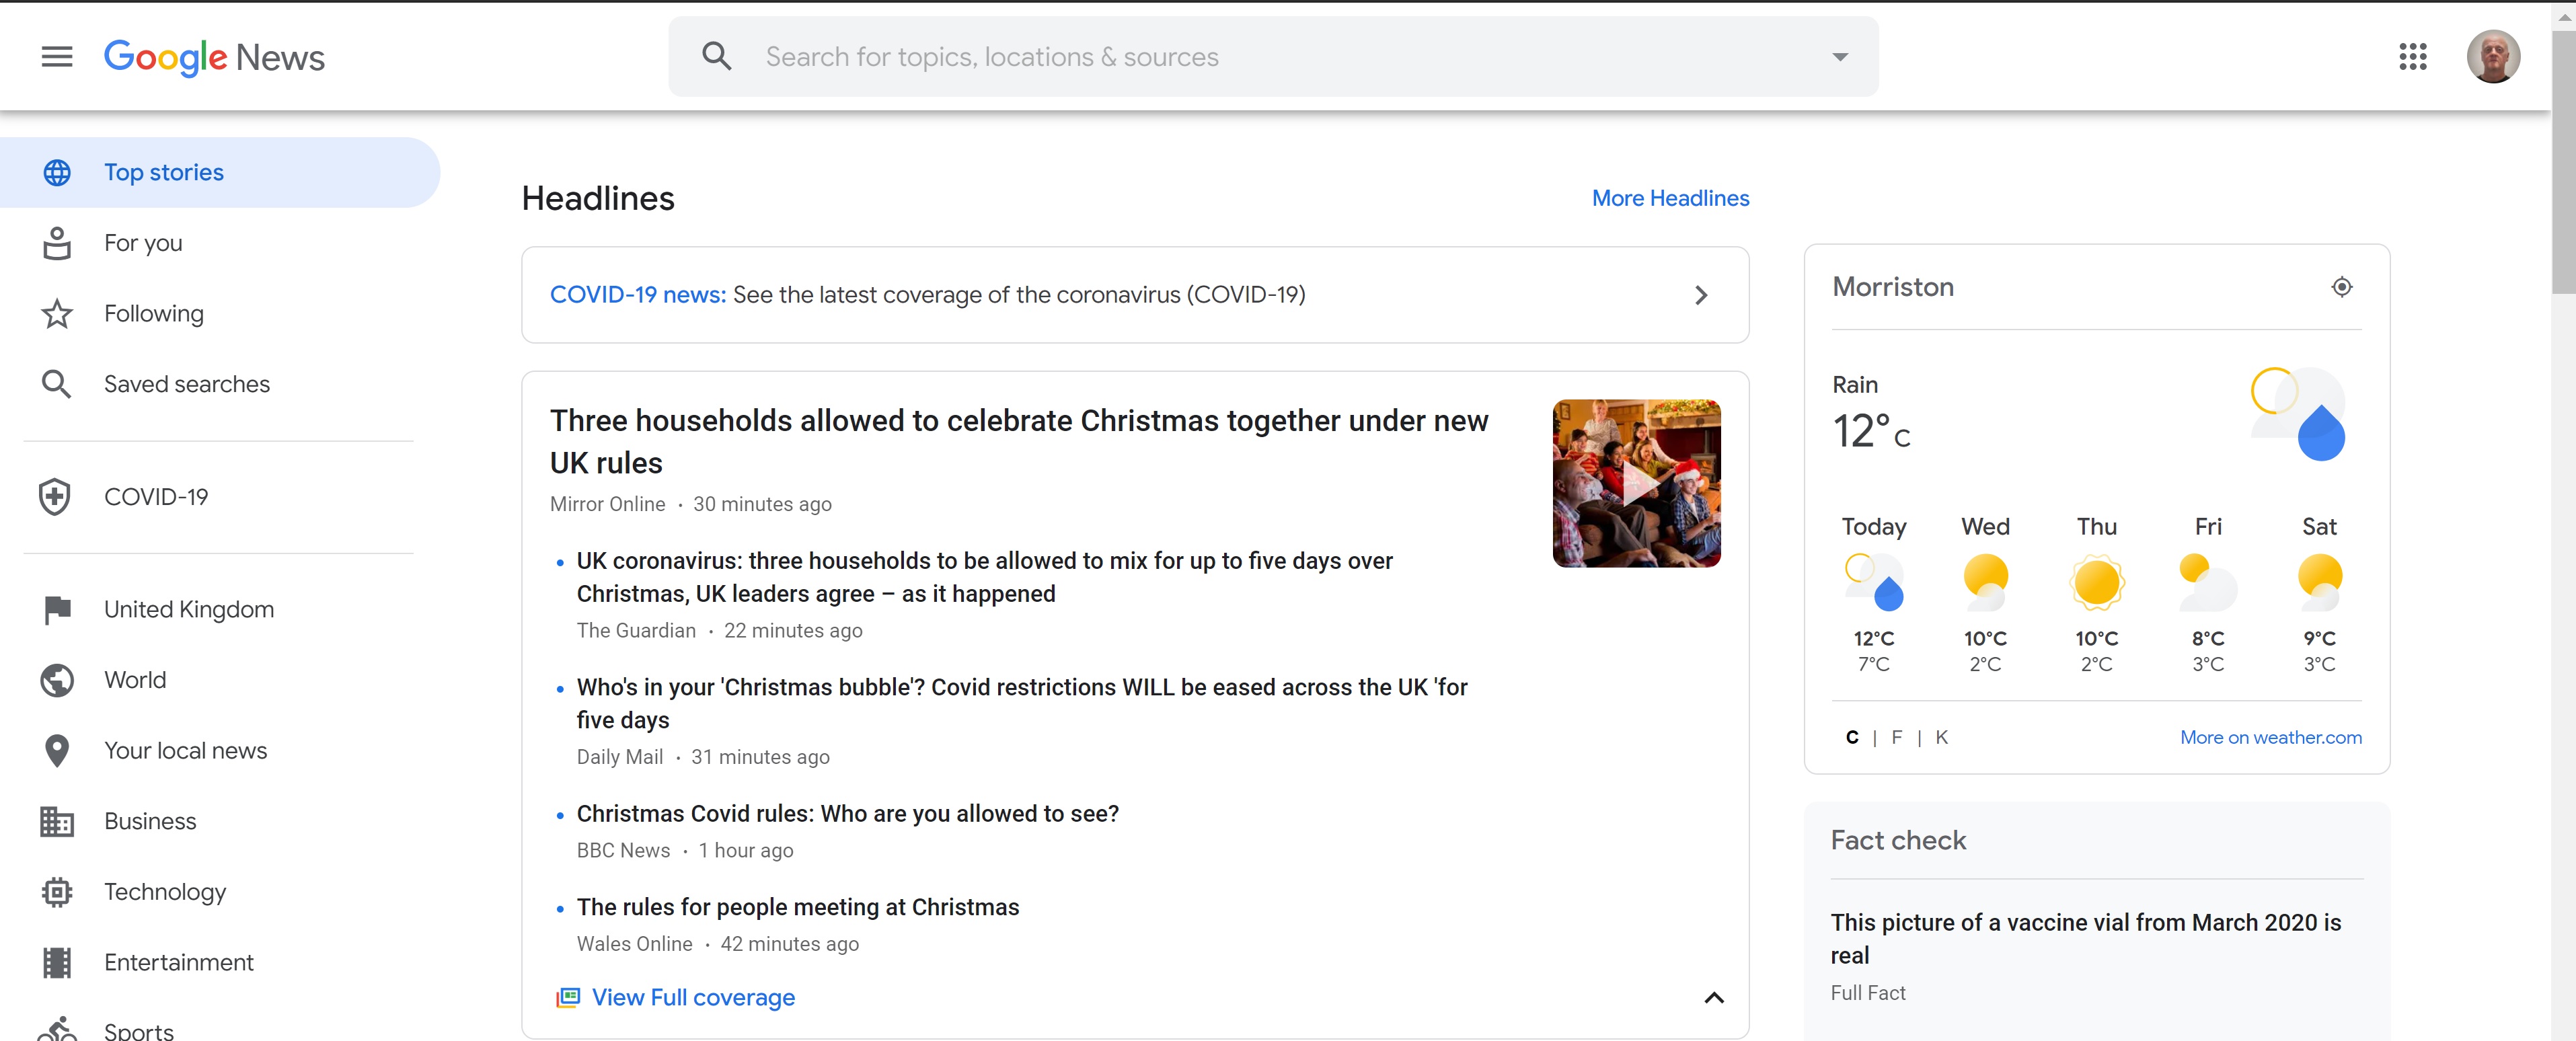Click the weather location target icon
The height and width of the screenshot is (1041, 2576).
point(2341,288)
